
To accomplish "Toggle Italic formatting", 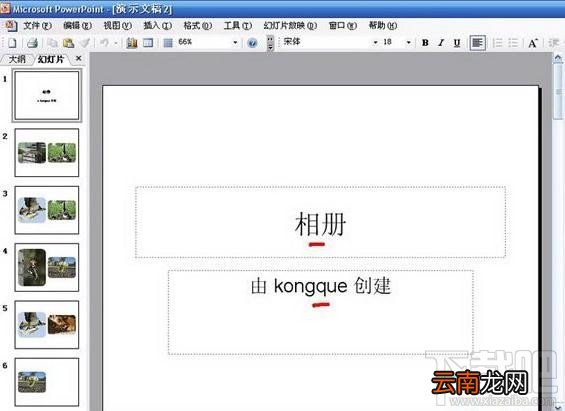I will tap(441, 43).
